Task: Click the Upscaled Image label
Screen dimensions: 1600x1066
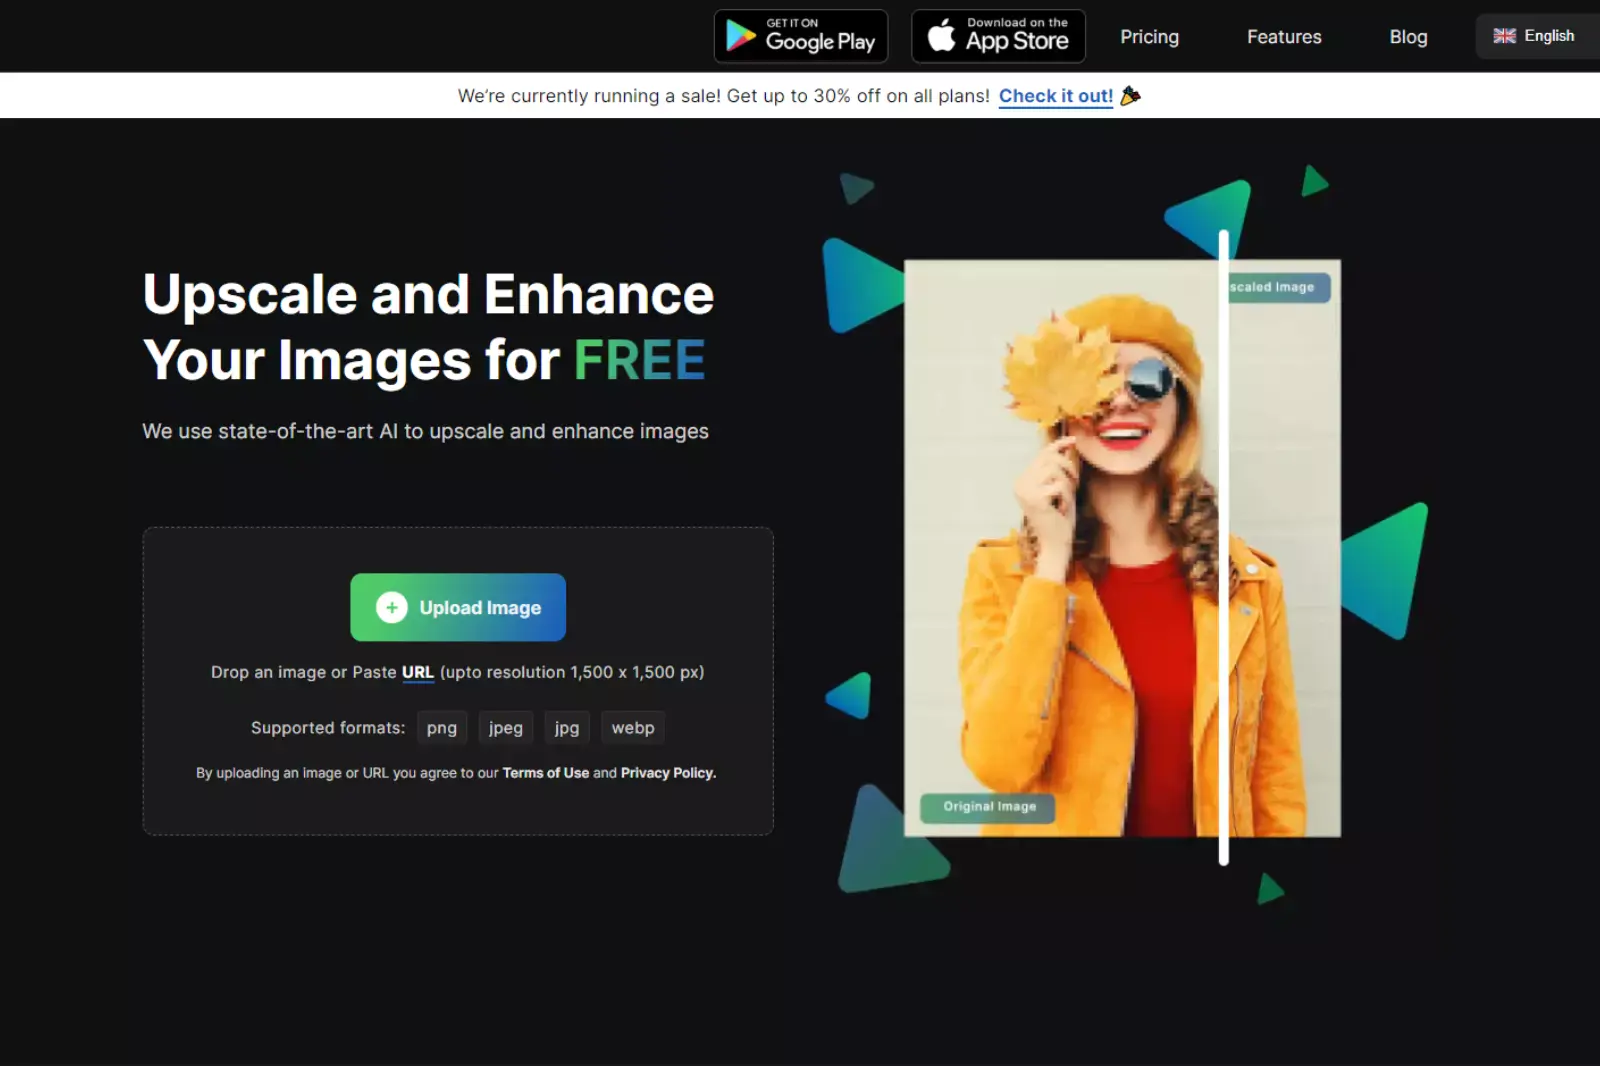Action: click(x=1275, y=287)
